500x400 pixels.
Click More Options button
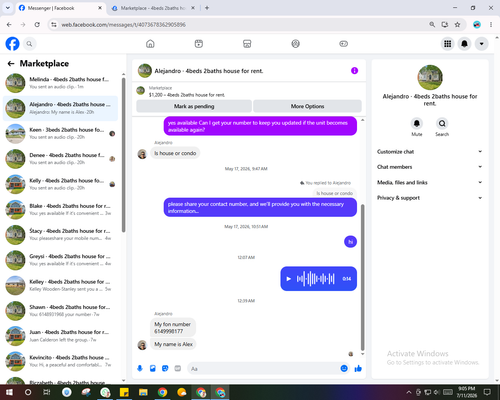coord(307,106)
